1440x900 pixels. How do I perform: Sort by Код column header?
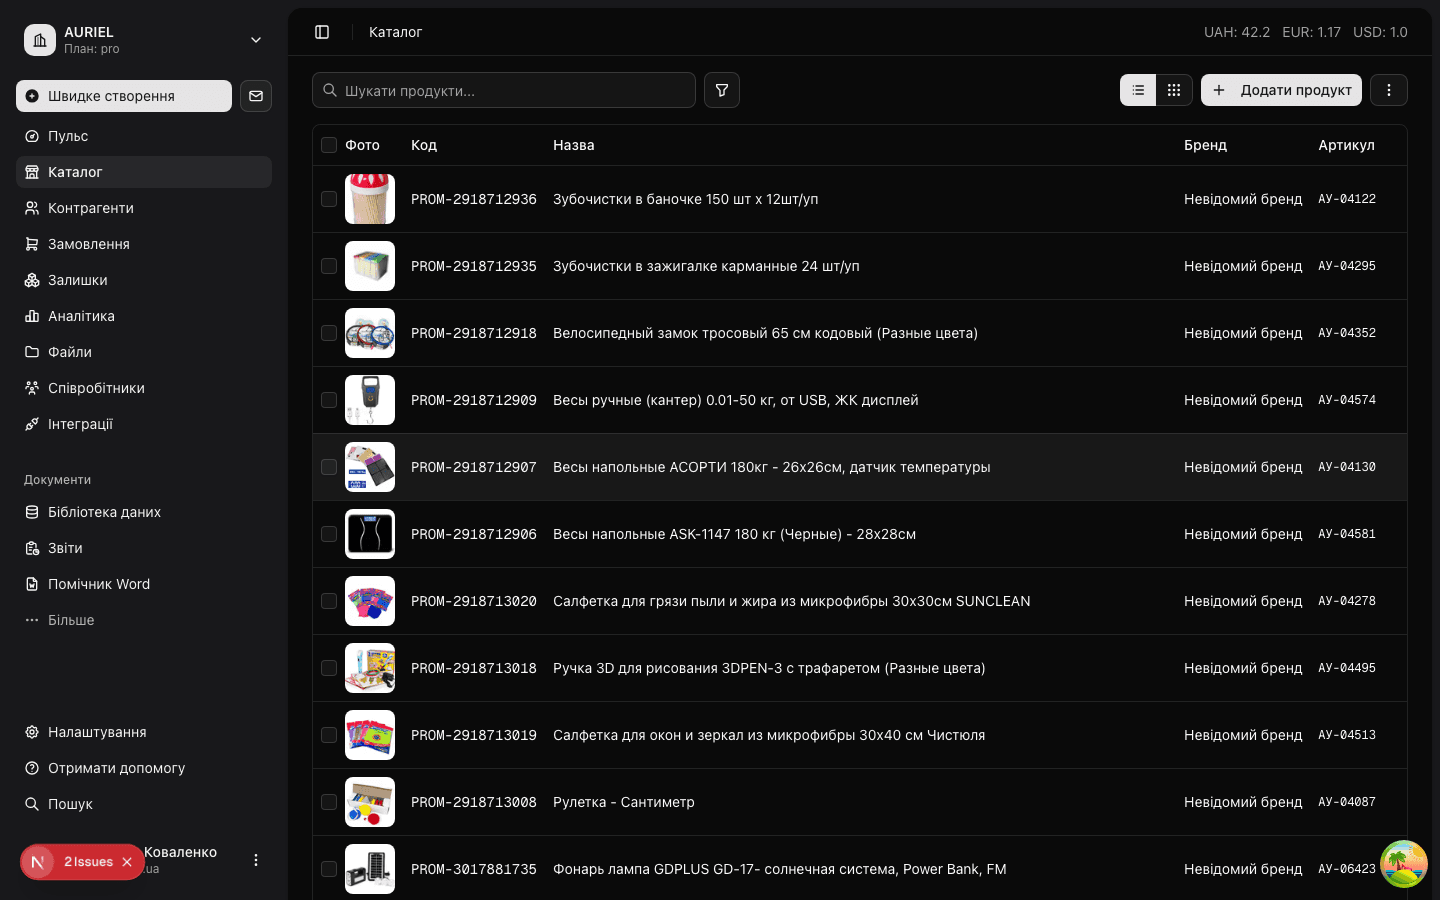[x=424, y=145]
